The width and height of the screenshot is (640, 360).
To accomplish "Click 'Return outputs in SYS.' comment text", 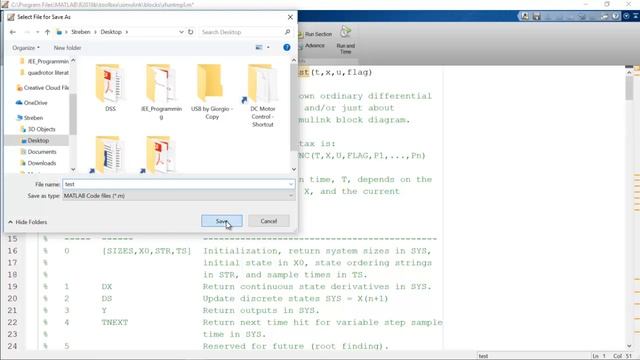I will tap(261, 311).
